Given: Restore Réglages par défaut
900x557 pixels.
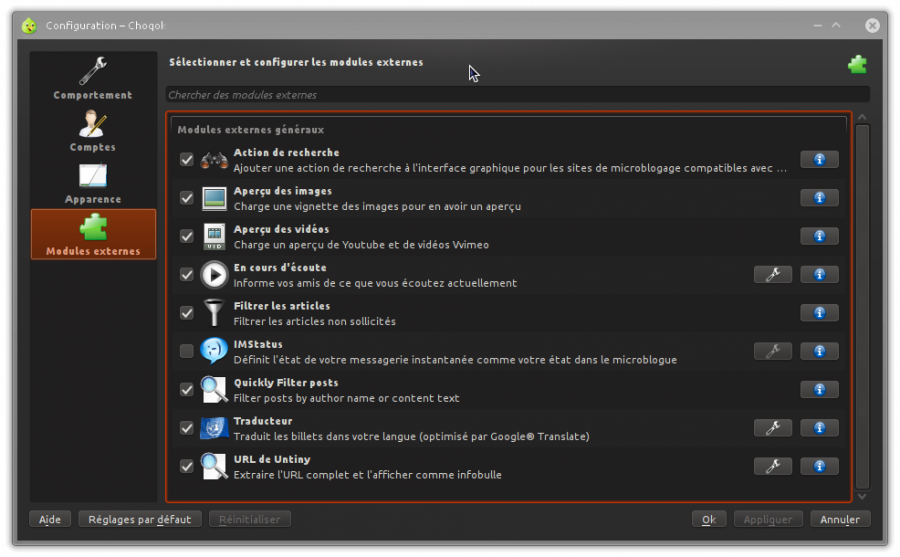Looking at the screenshot, I should click(x=139, y=520).
